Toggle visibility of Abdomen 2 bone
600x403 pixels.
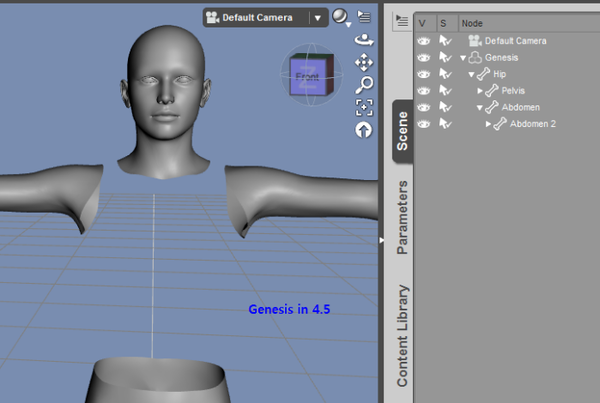click(x=424, y=124)
